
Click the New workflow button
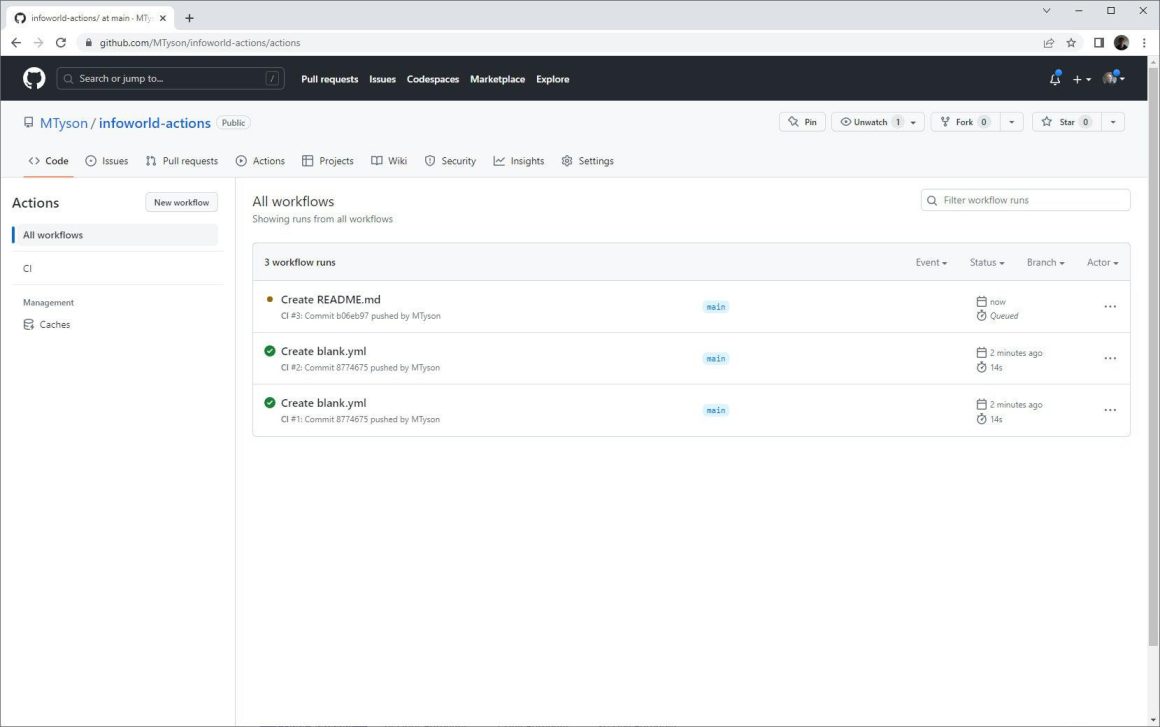pyautogui.click(x=181, y=203)
